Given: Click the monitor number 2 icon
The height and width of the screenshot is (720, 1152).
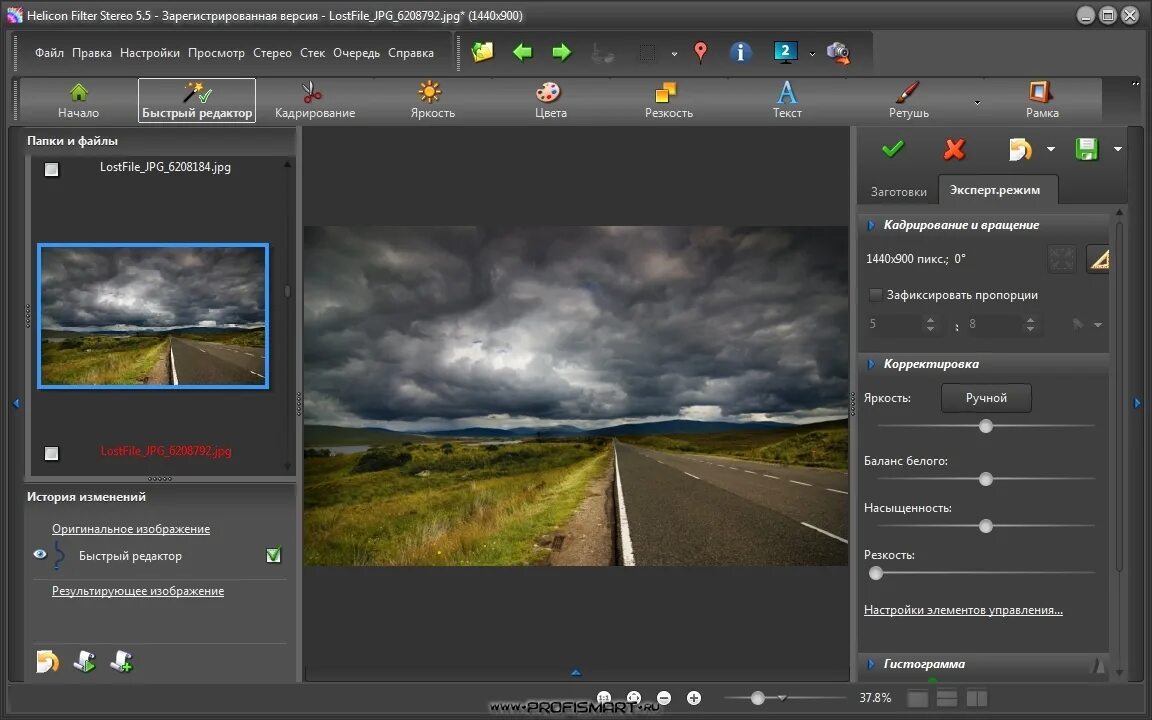Looking at the screenshot, I should click(x=785, y=52).
